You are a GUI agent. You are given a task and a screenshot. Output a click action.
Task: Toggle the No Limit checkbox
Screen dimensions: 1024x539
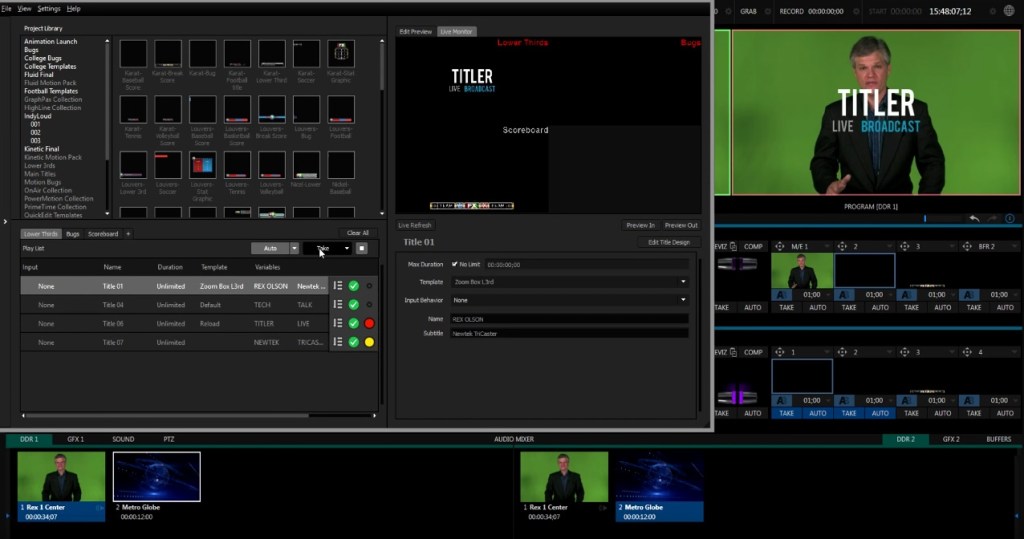[455, 265]
